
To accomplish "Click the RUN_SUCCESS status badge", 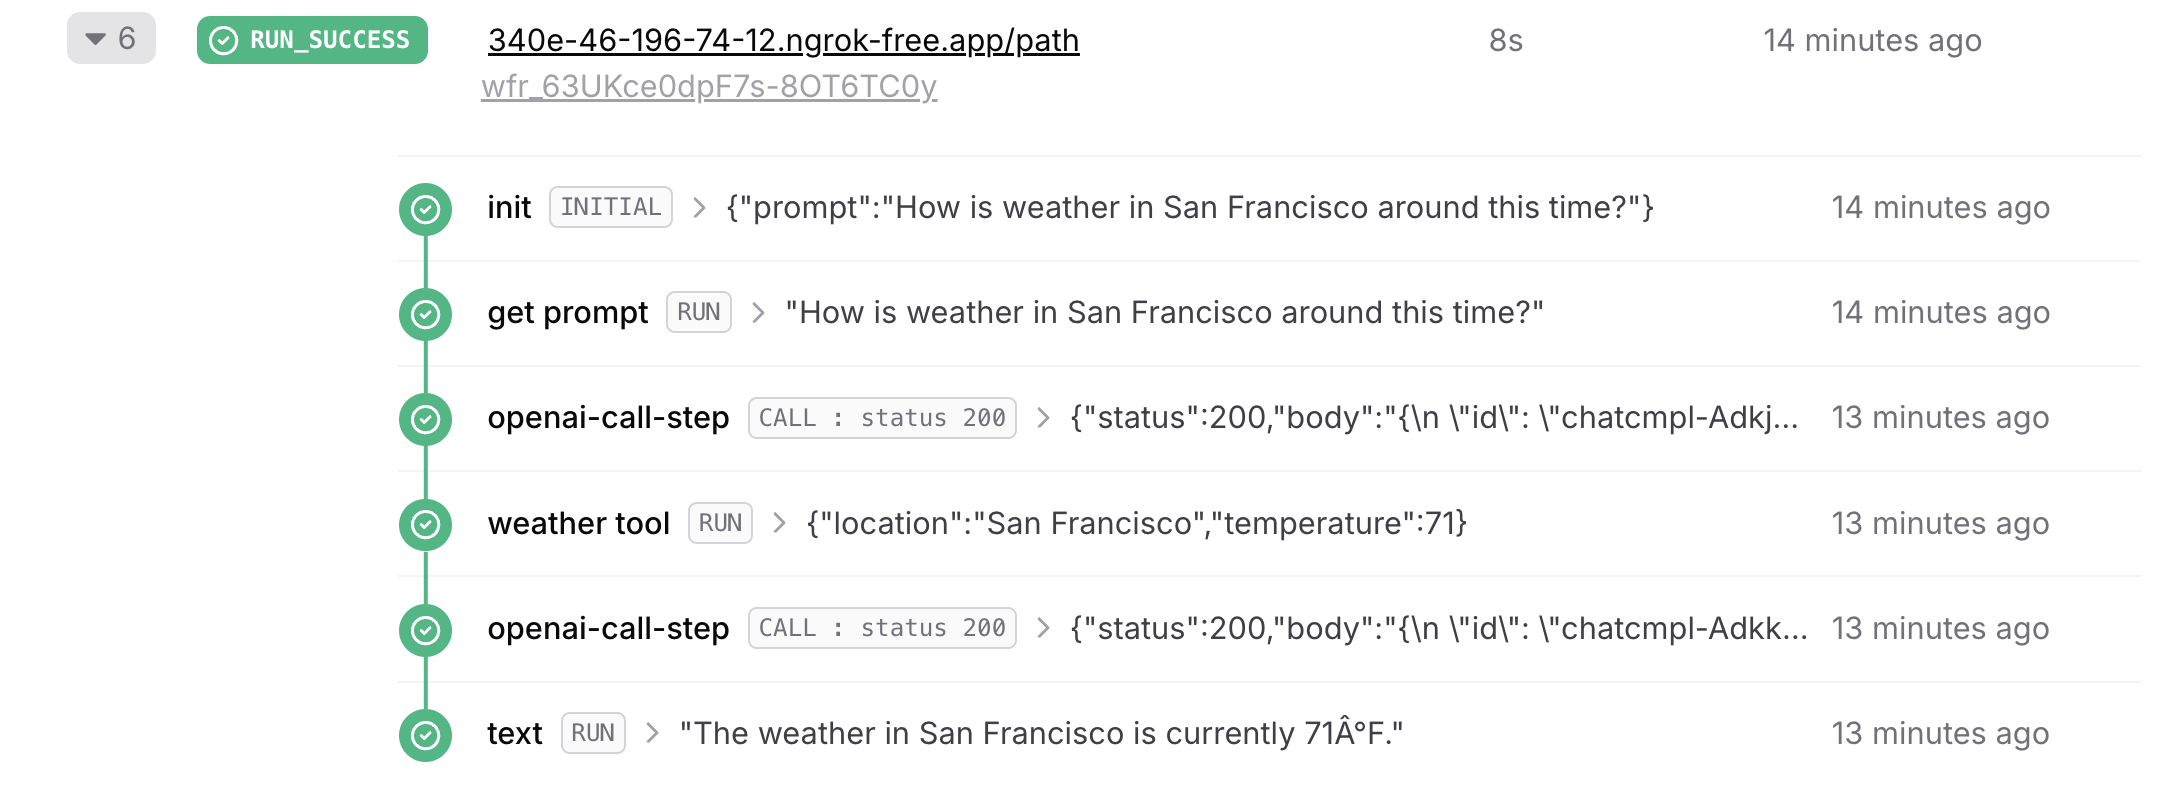I will [312, 40].
